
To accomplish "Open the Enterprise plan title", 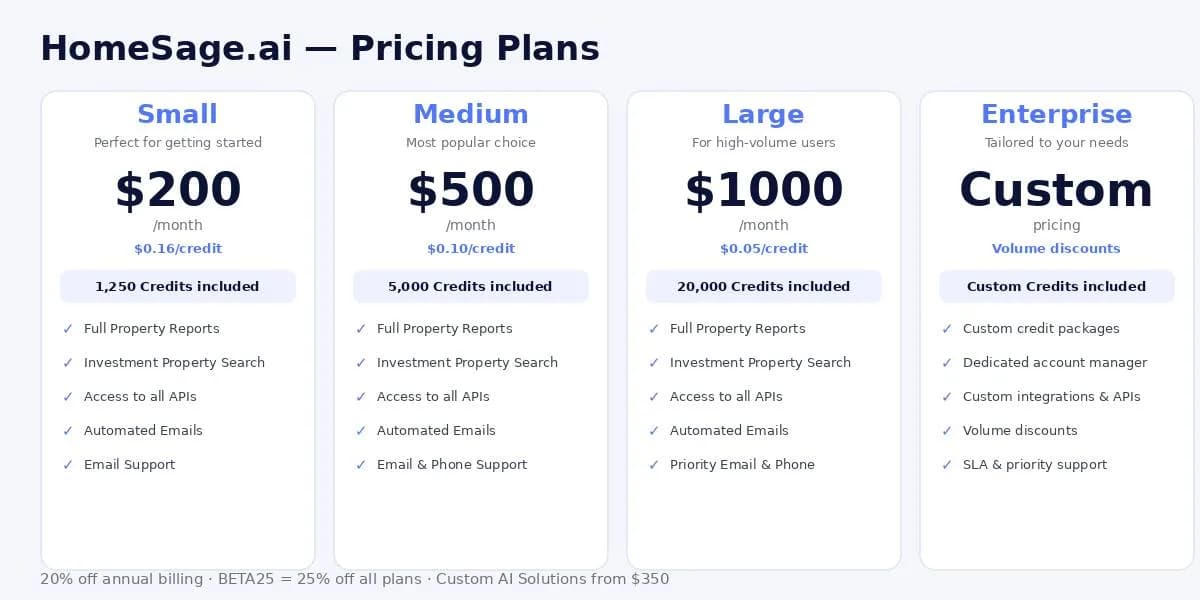I will pos(1057,114).
